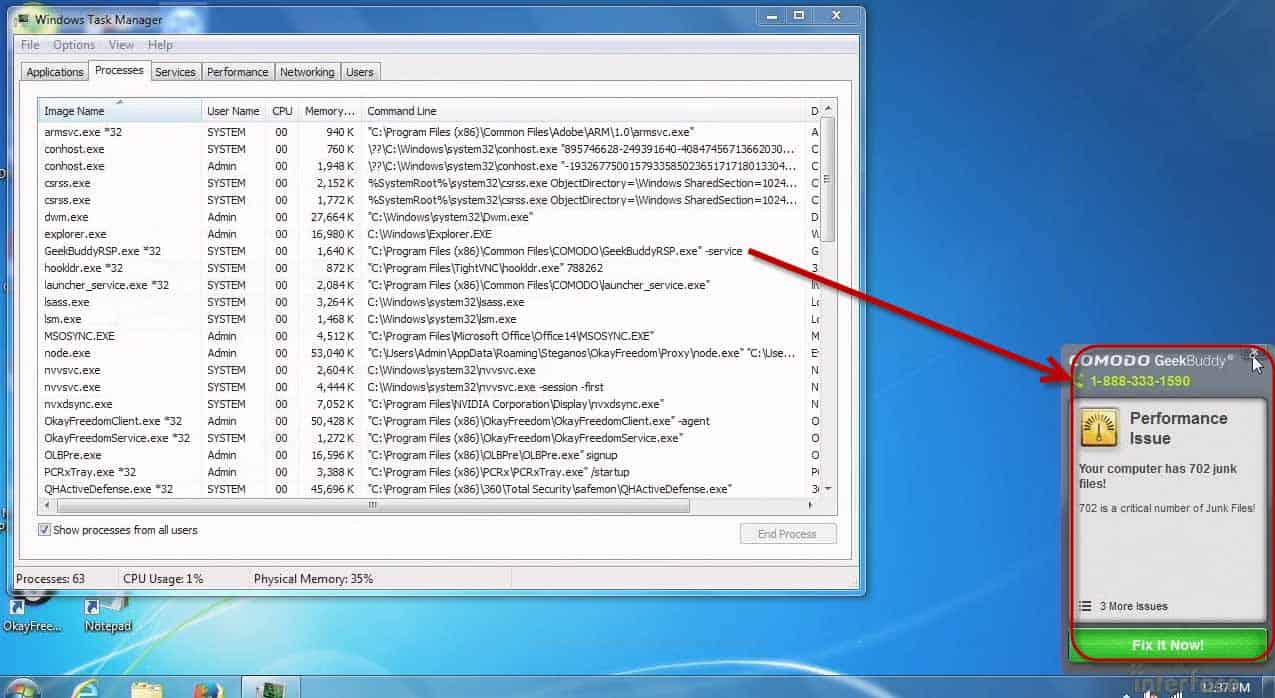1275x698 pixels.
Task: Select the Processes tab
Action: [119, 70]
